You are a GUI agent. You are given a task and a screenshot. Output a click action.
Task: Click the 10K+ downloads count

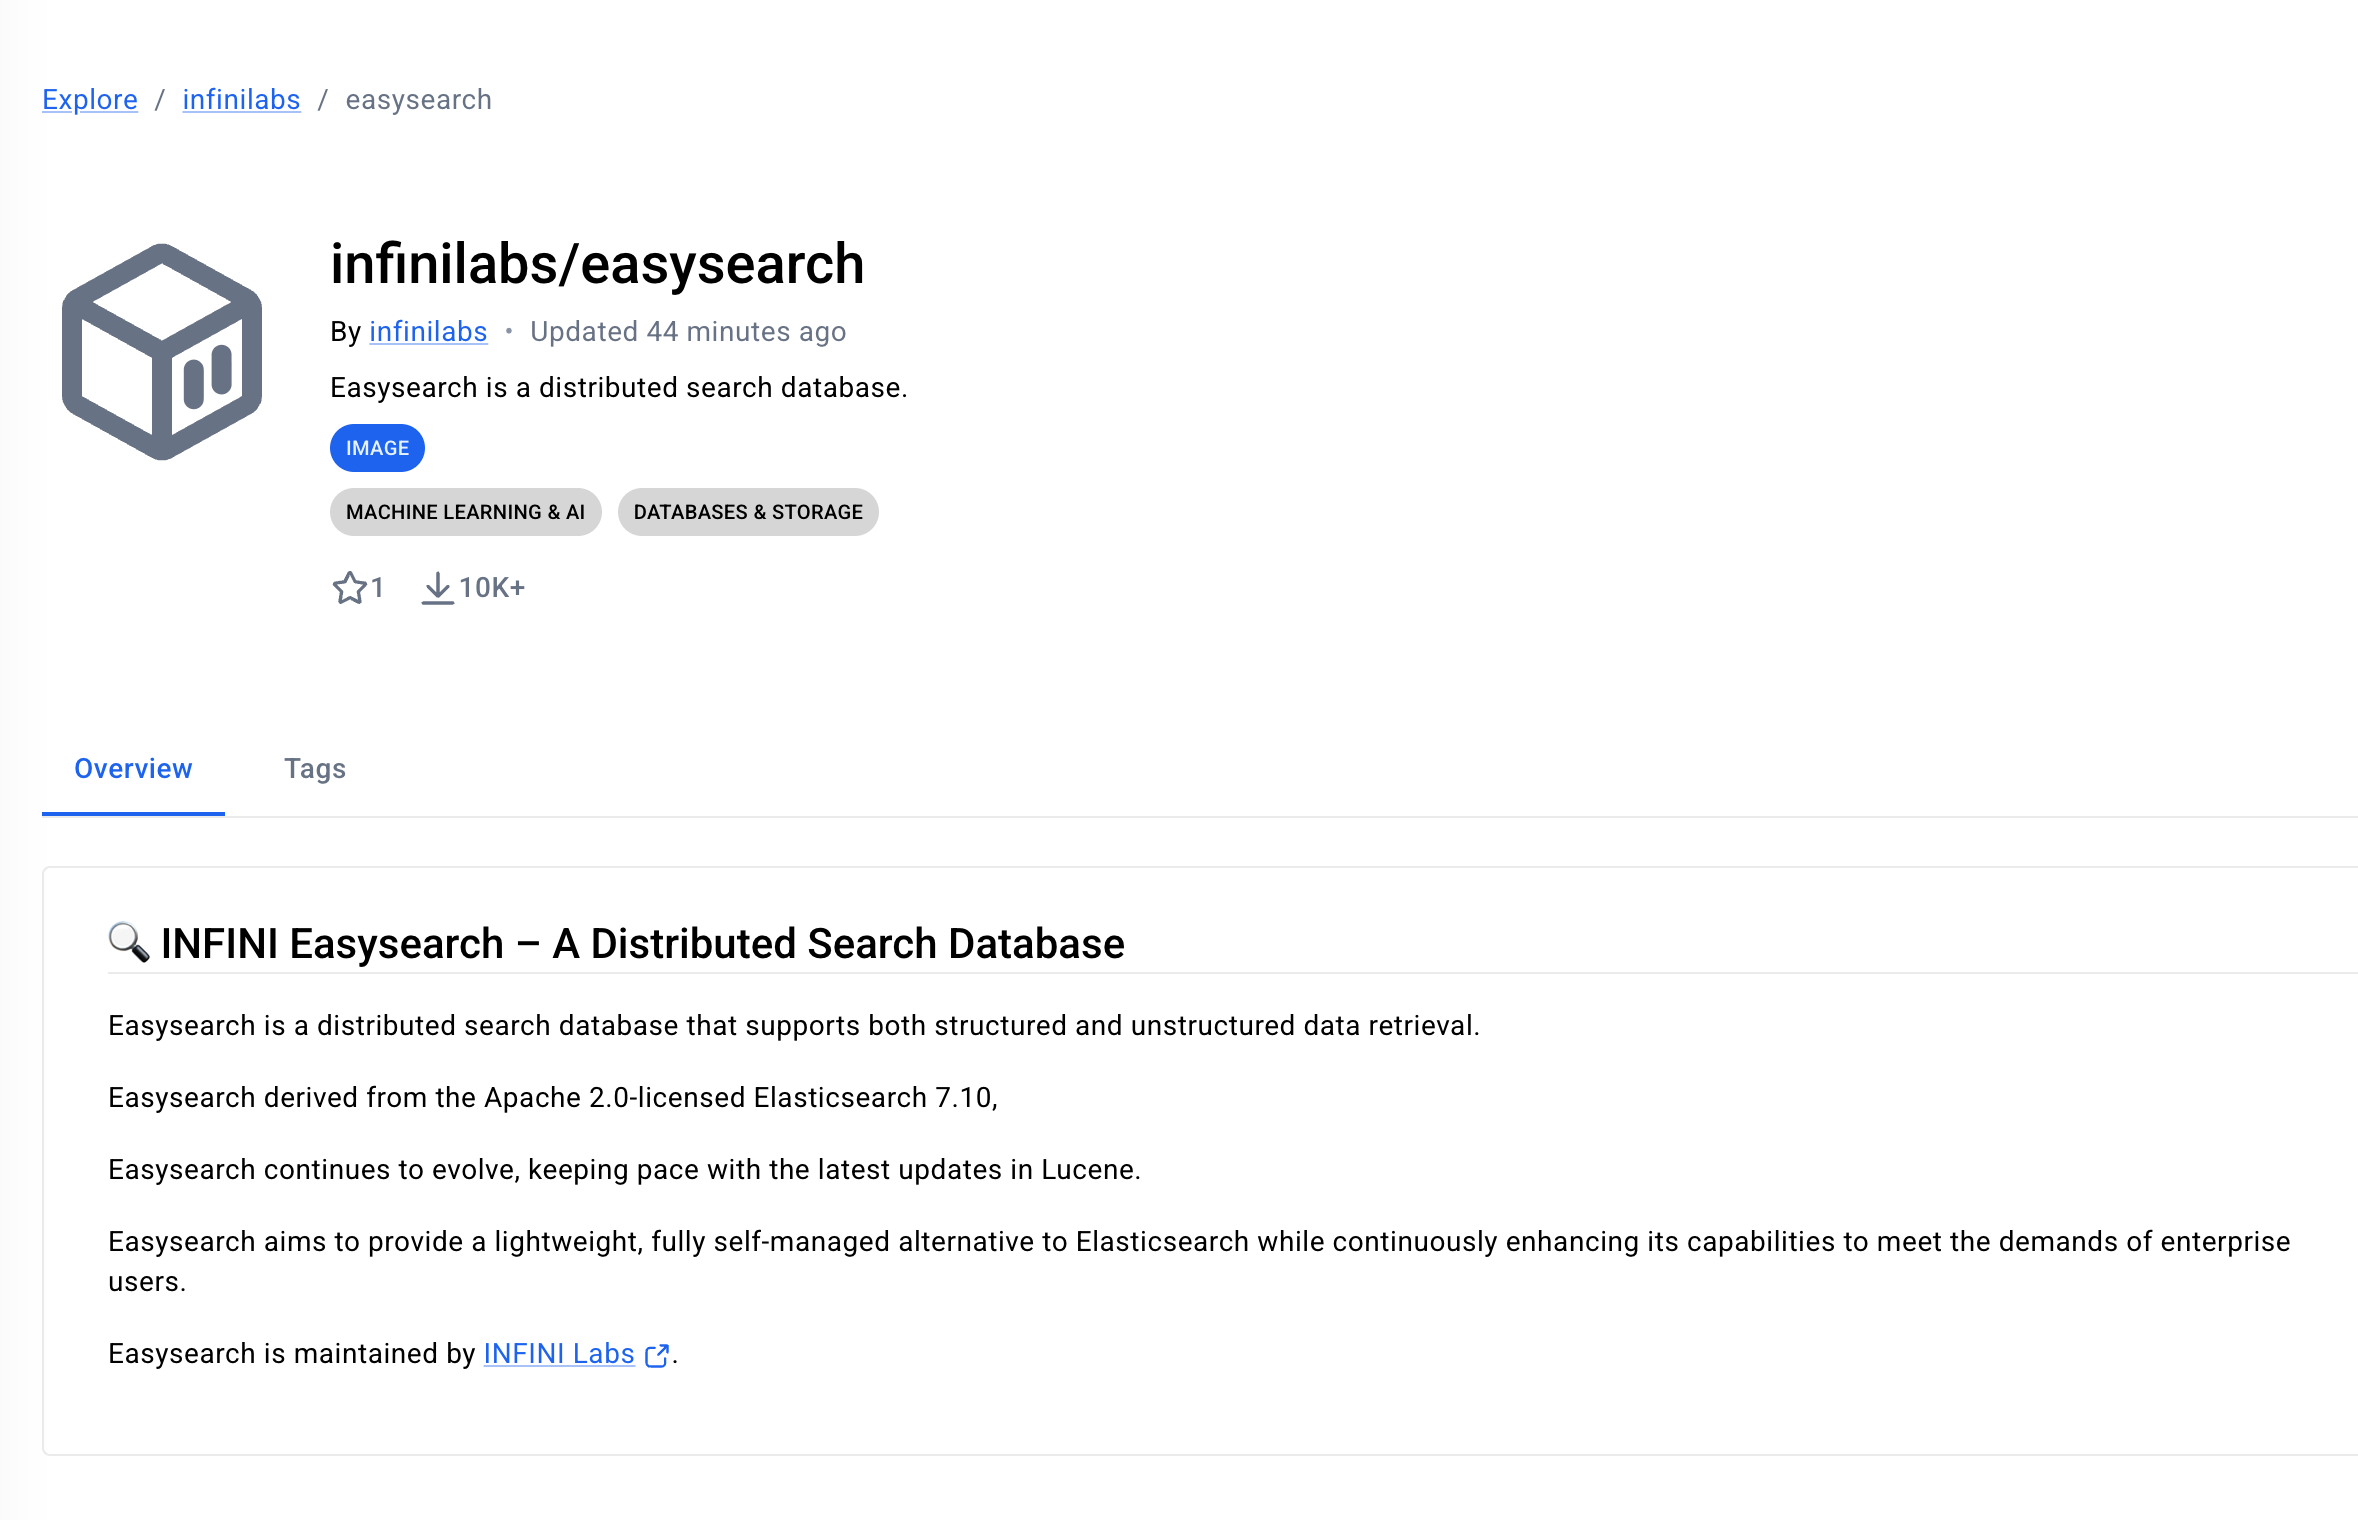coord(492,588)
